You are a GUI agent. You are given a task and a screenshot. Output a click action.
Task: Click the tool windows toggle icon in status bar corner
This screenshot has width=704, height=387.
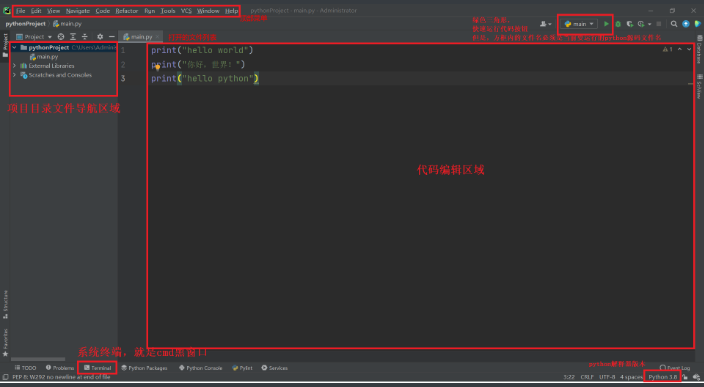click(x=5, y=377)
